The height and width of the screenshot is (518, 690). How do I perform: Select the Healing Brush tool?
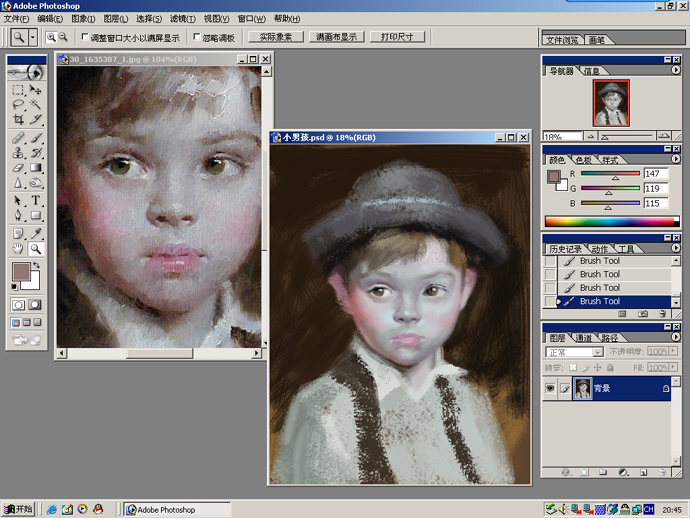18,138
